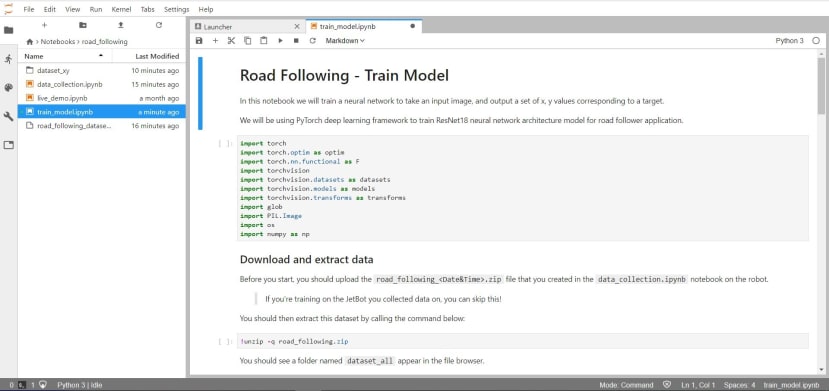The width and height of the screenshot is (829, 391).
Task: Click the kernel status circle indicator
Action: [x=816, y=41]
